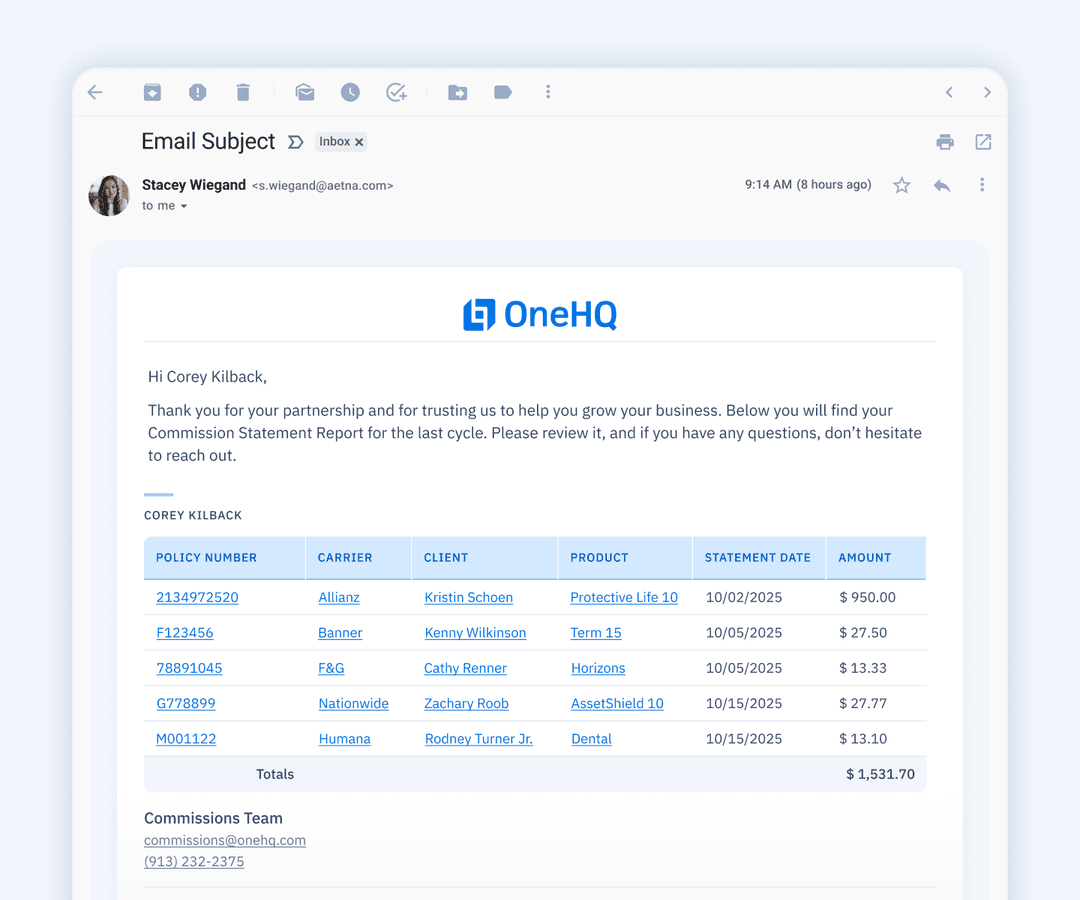
Task: Report the email as spam
Action: coord(197,92)
